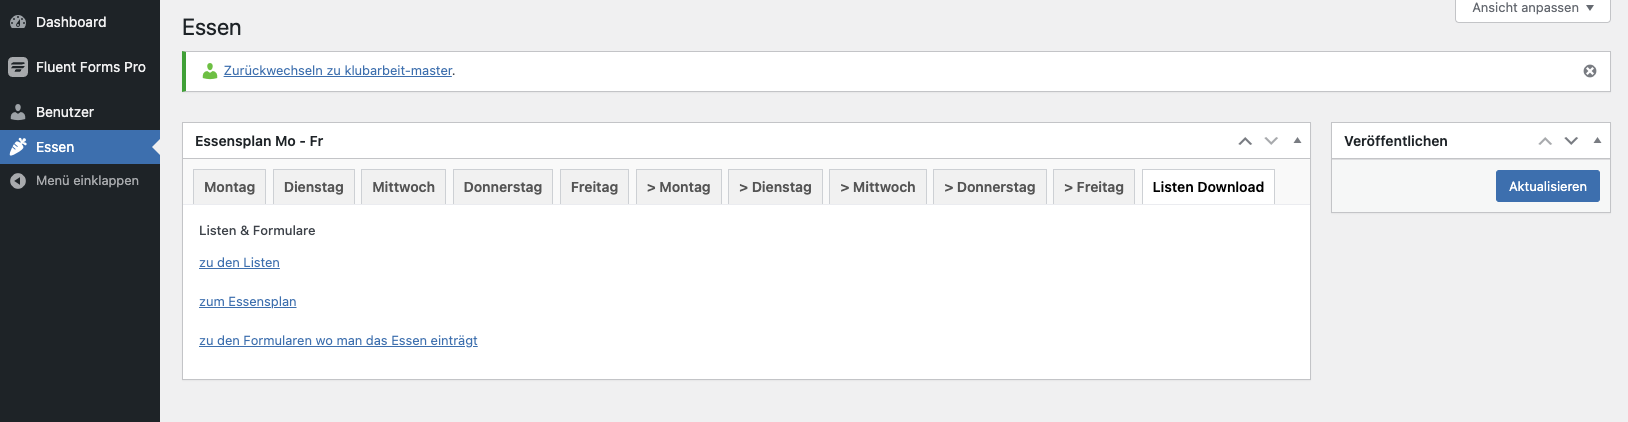The image size is (1628, 422).
Task: Follow the zu den Listen link
Action: tap(239, 263)
